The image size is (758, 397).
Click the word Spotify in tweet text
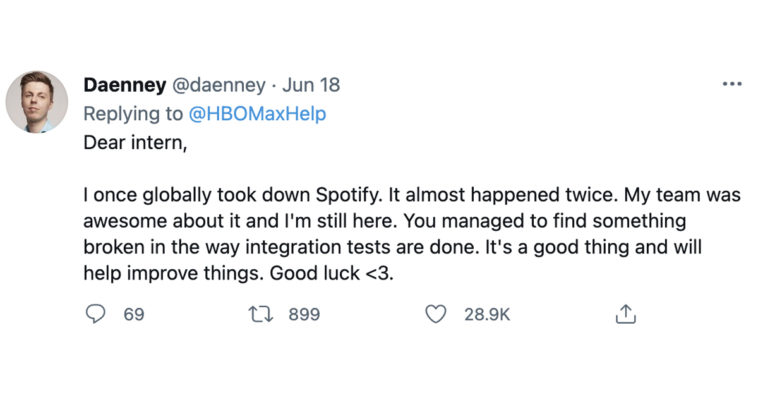(x=349, y=195)
